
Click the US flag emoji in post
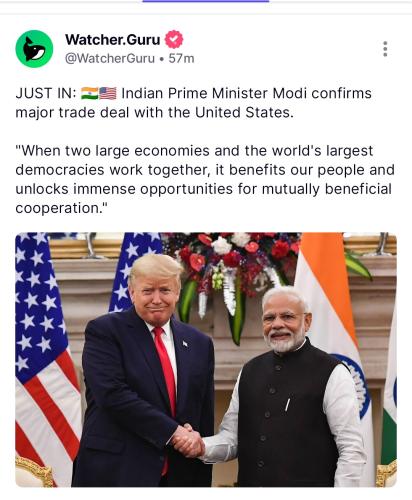coord(108,93)
